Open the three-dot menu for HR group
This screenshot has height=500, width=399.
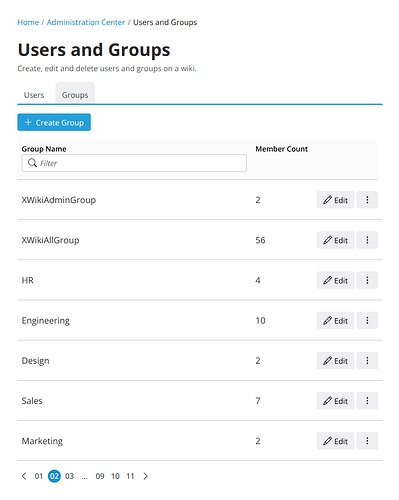coord(367,280)
